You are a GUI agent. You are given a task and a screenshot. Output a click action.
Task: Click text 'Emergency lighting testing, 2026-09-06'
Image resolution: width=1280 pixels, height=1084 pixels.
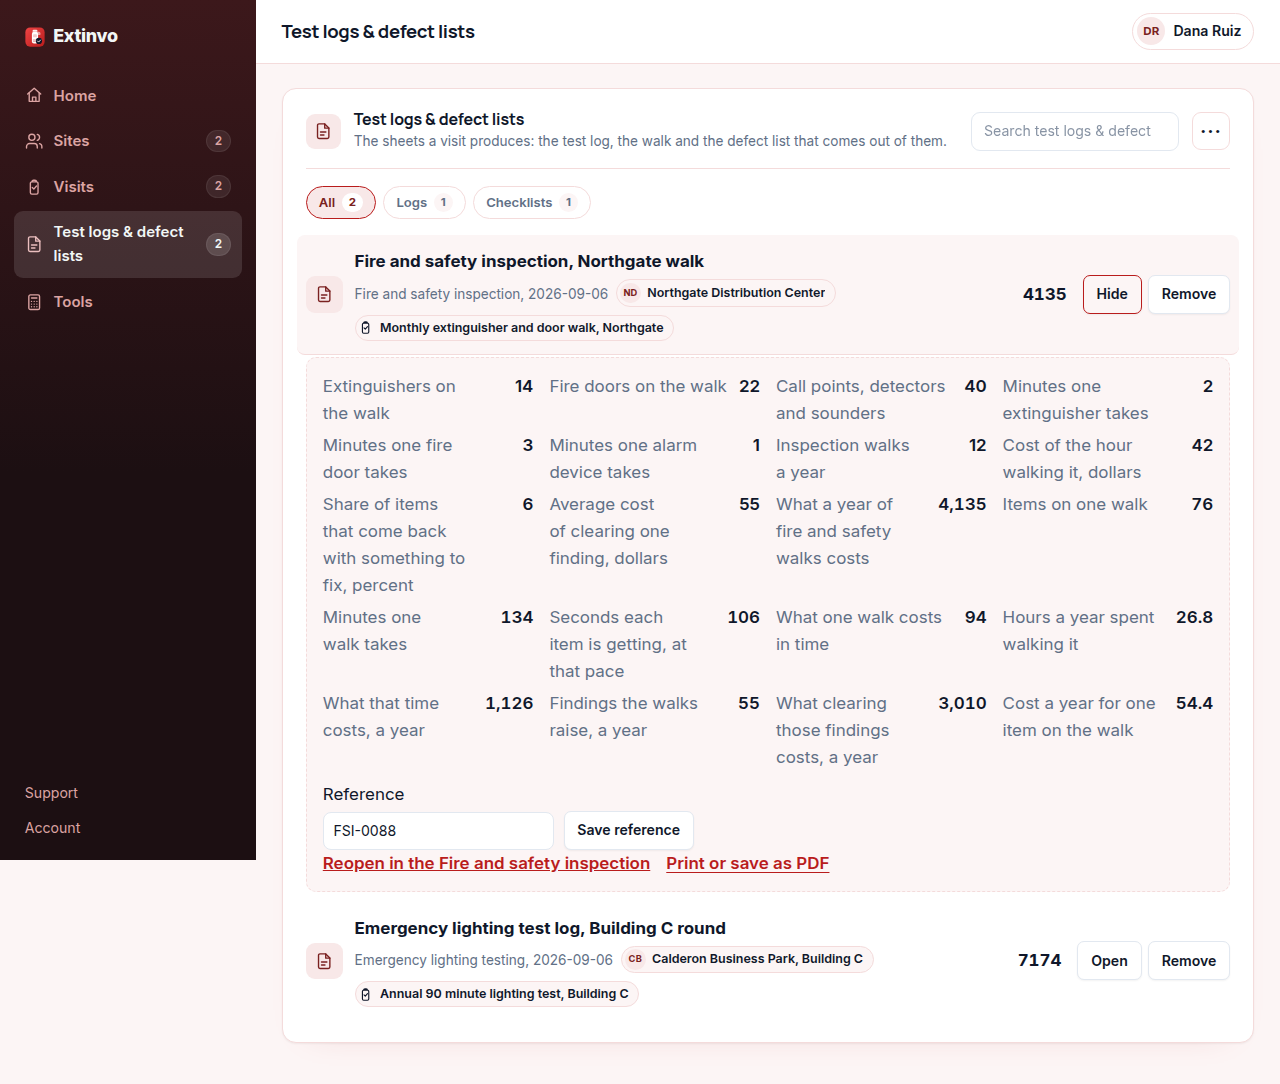483,960
